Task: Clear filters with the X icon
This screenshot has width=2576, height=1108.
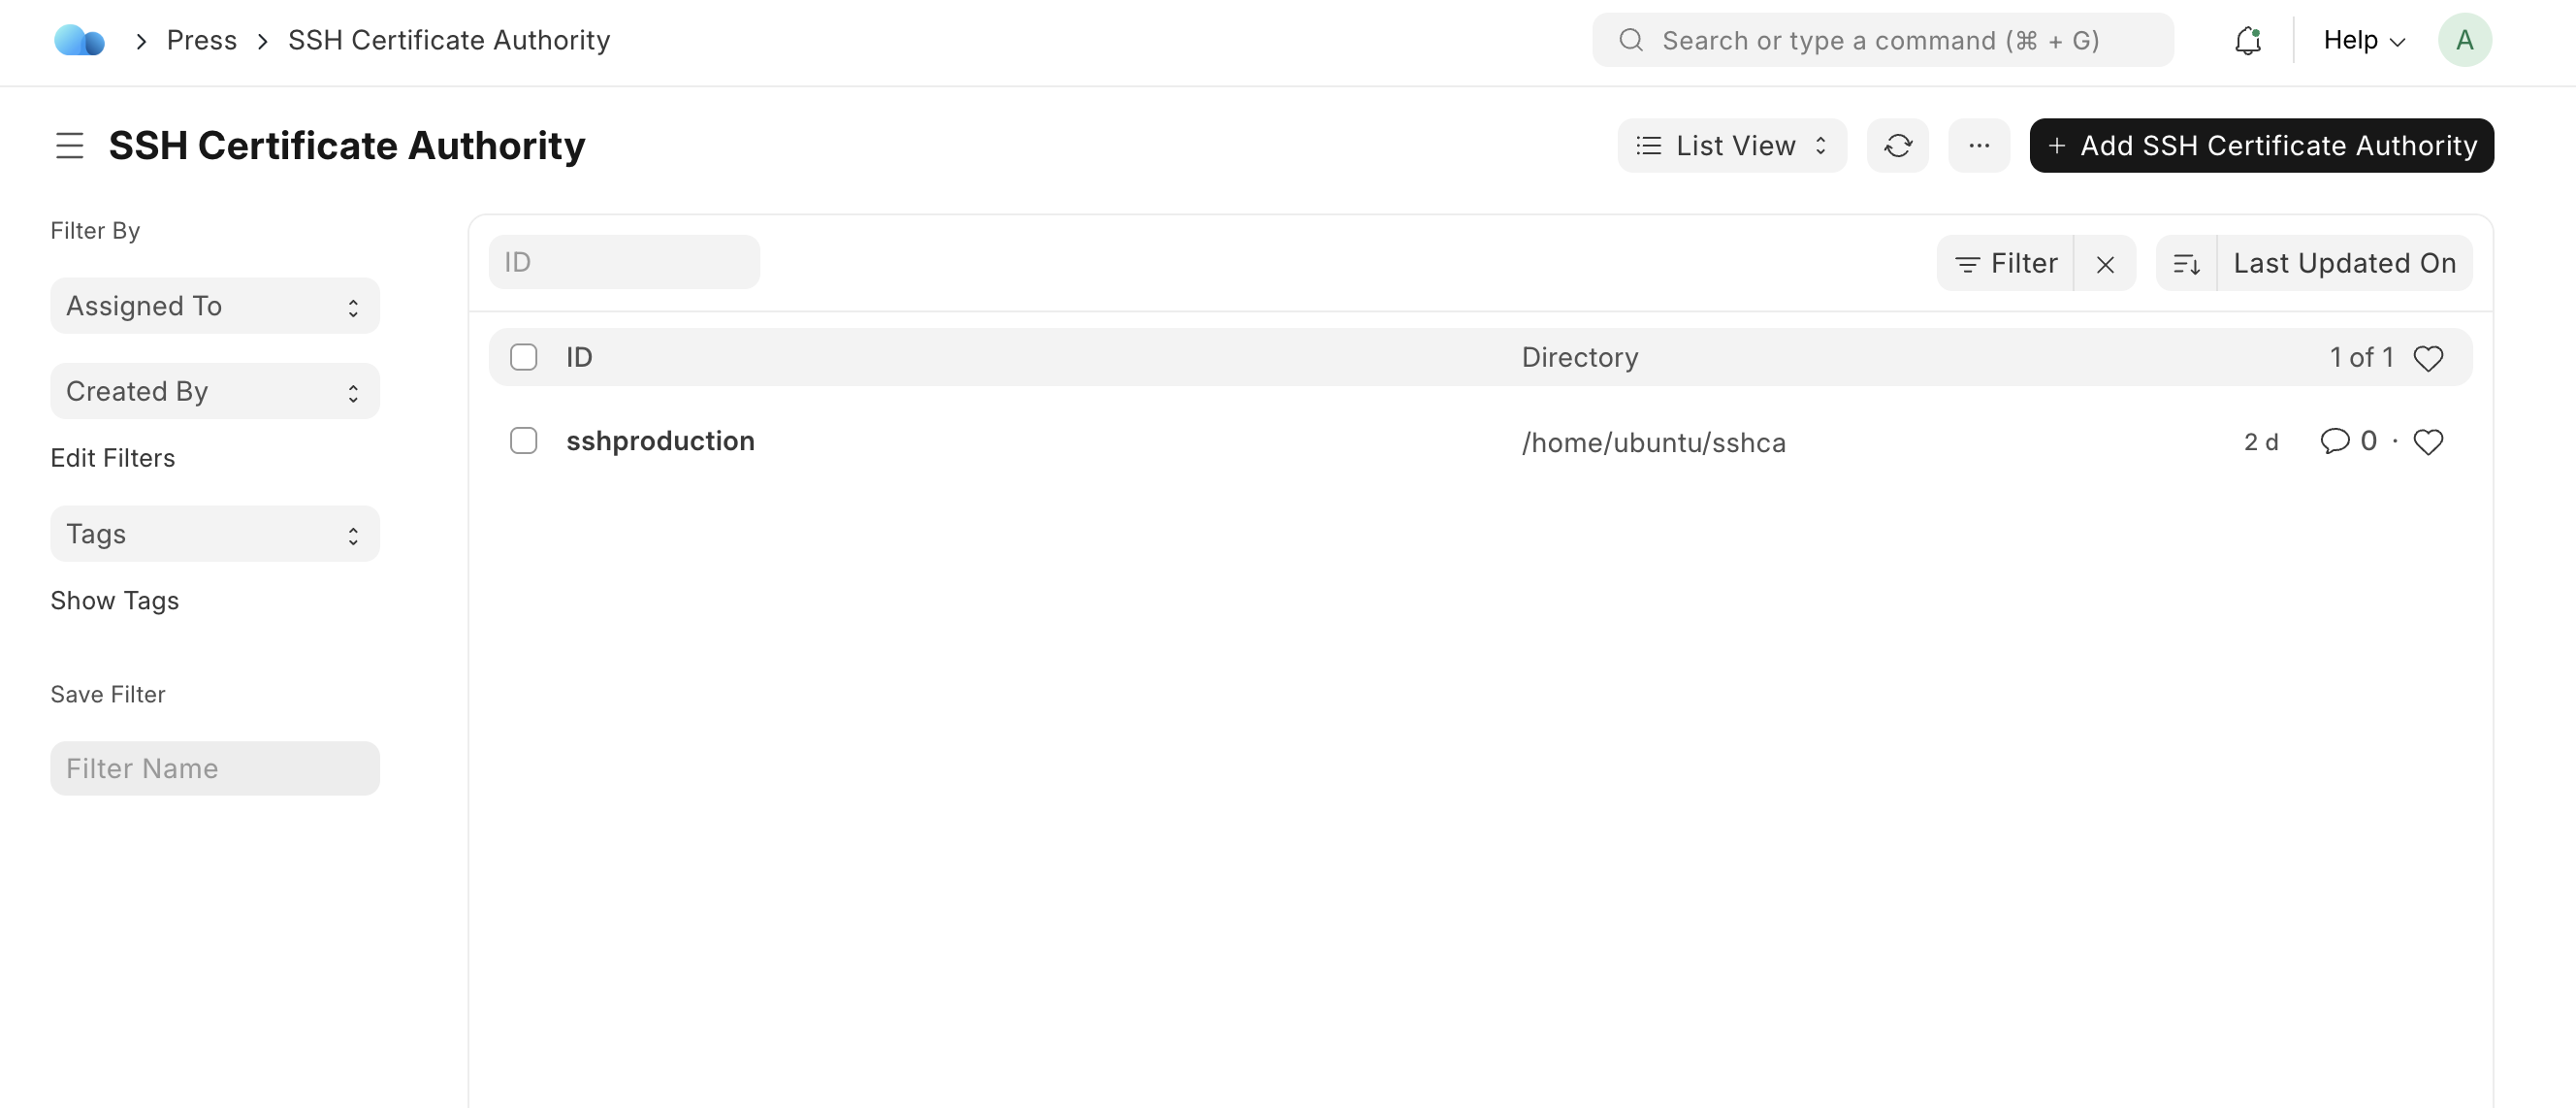Action: coord(2105,264)
